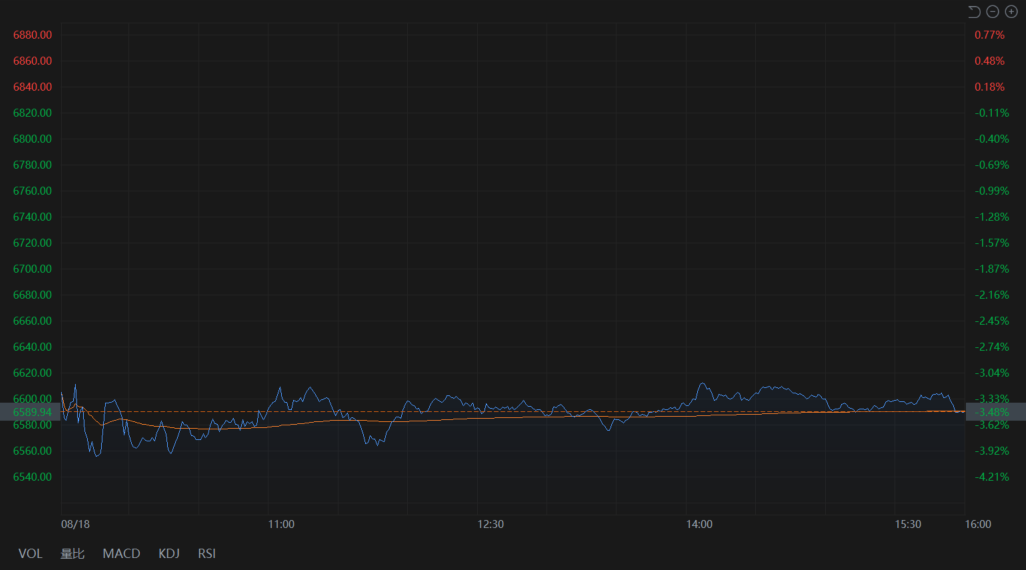Click the 6540.00 price axis label
Image resolution: width=1026 pixels, height=570 pixels.
[x=32, y=477]
